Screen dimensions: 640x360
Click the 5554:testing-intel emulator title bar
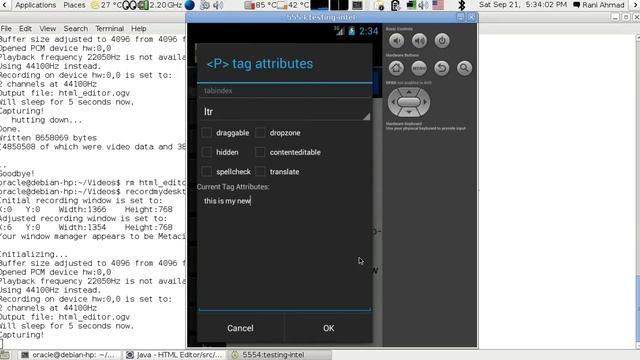[321, 17]
